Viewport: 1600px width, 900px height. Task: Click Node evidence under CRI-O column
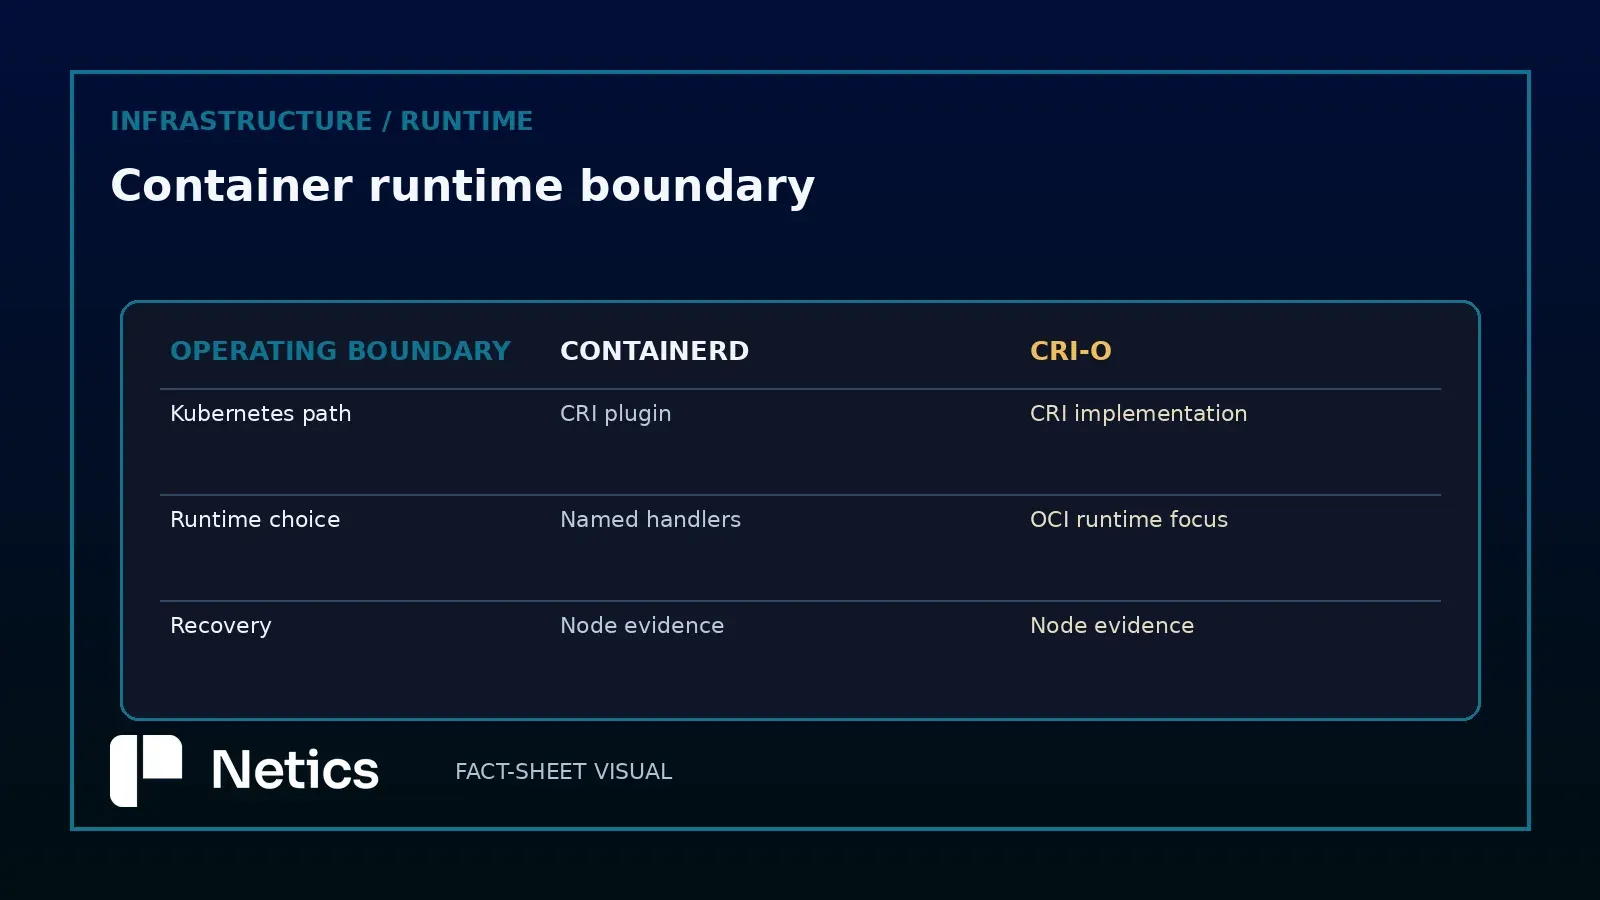(1112, 626)
